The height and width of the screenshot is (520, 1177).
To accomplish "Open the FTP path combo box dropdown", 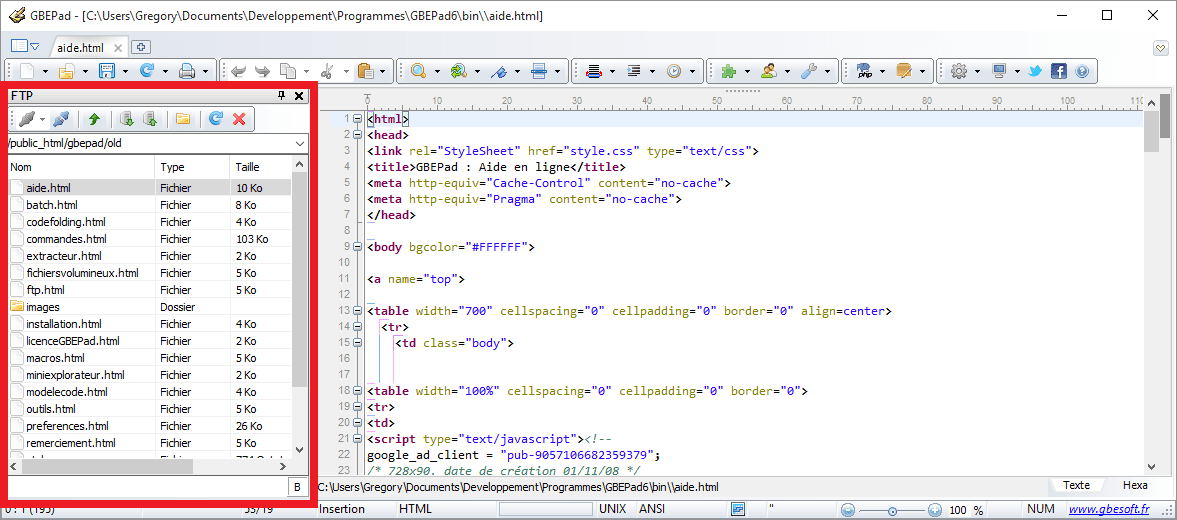I will pyautogui.click(x=300, y=143).
